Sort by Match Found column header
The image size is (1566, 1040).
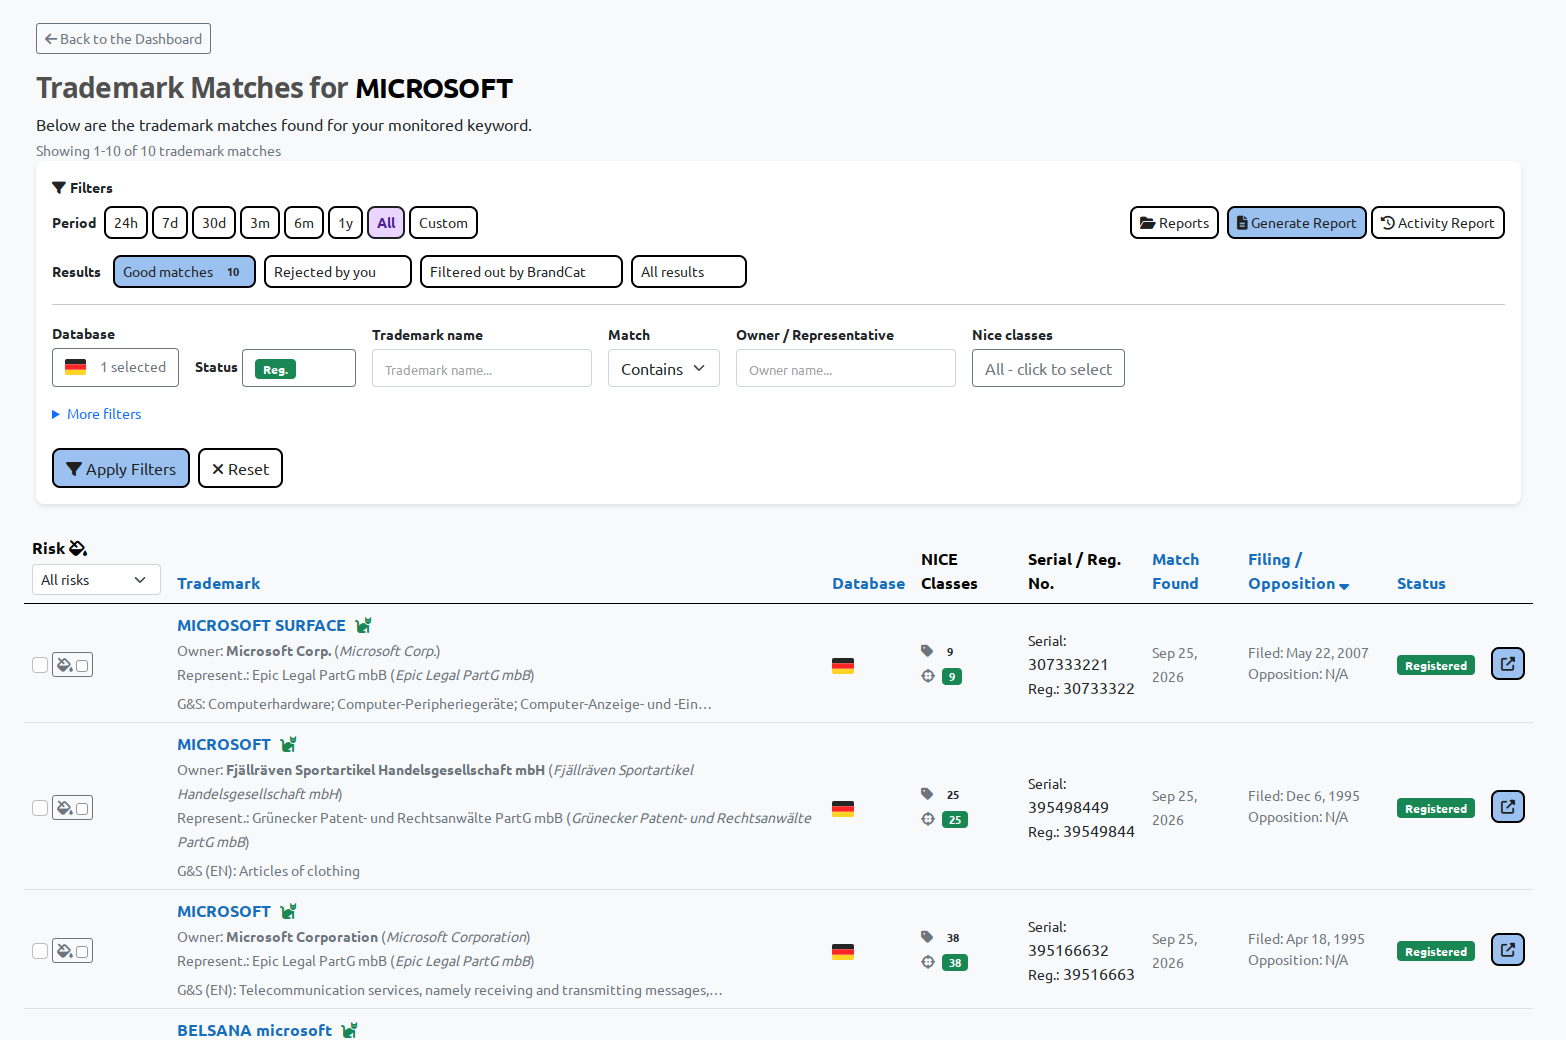[1175, 572]
